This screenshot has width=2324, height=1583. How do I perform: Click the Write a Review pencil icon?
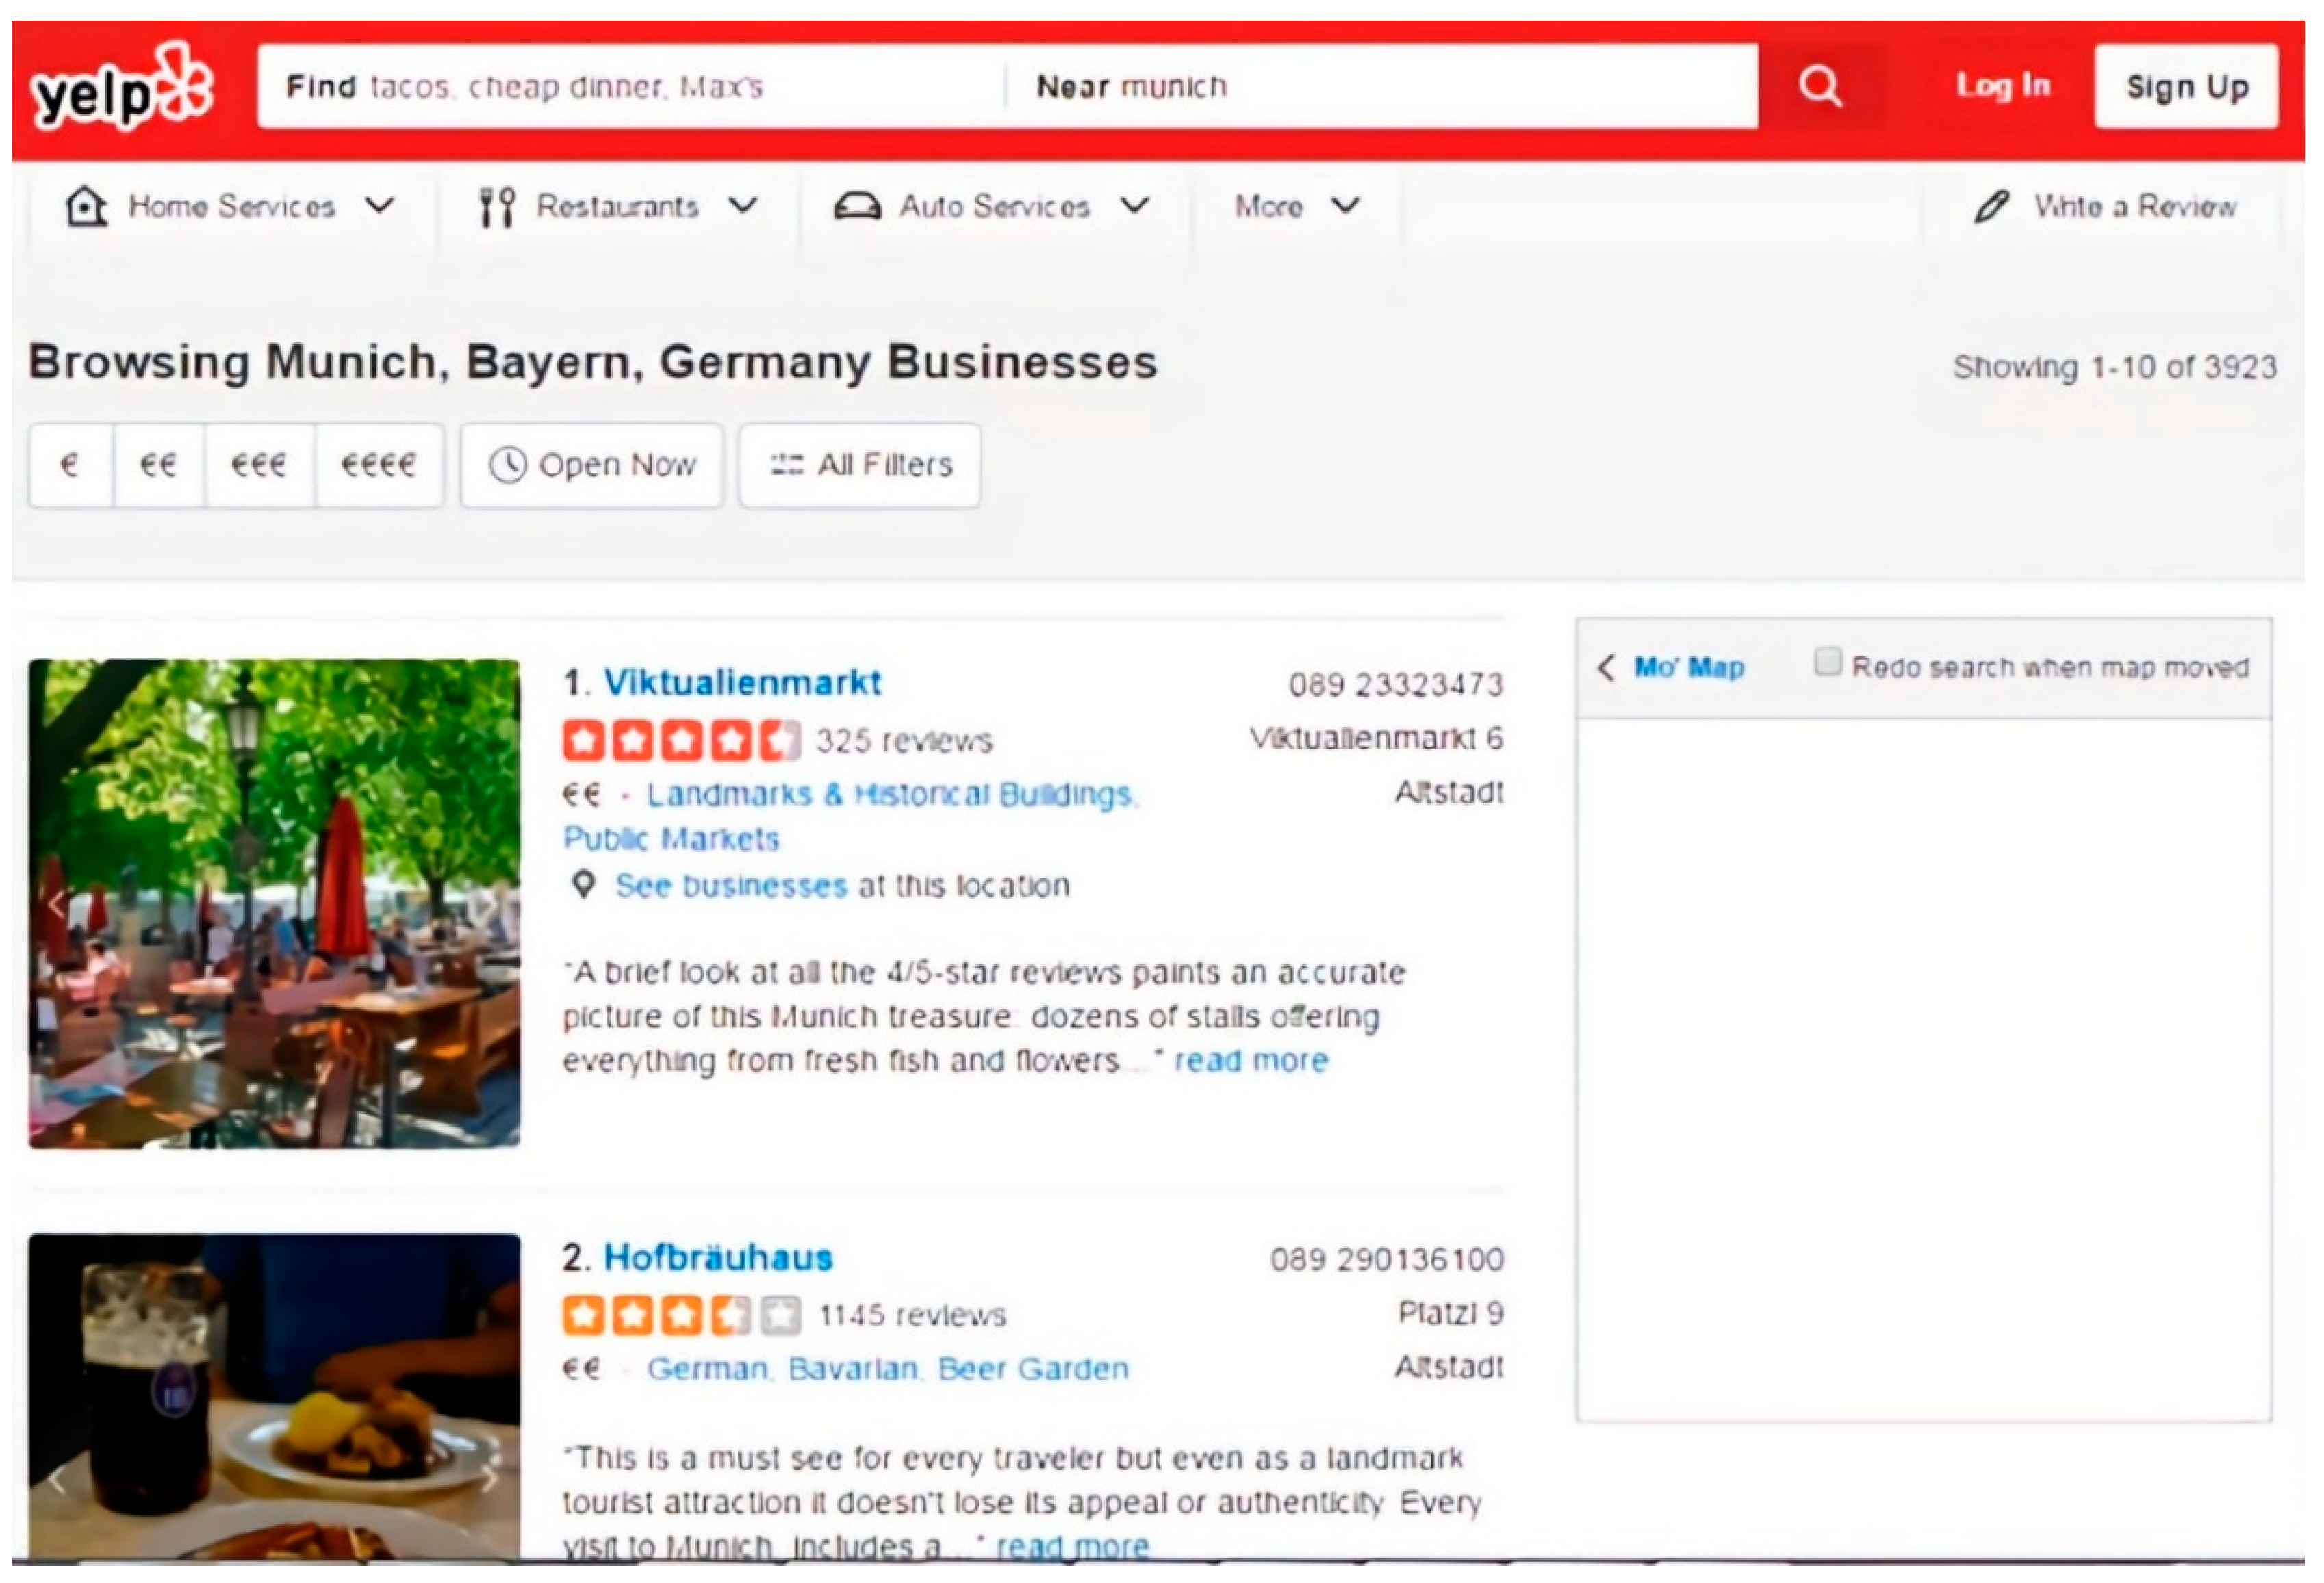[x=1991, y=207]
